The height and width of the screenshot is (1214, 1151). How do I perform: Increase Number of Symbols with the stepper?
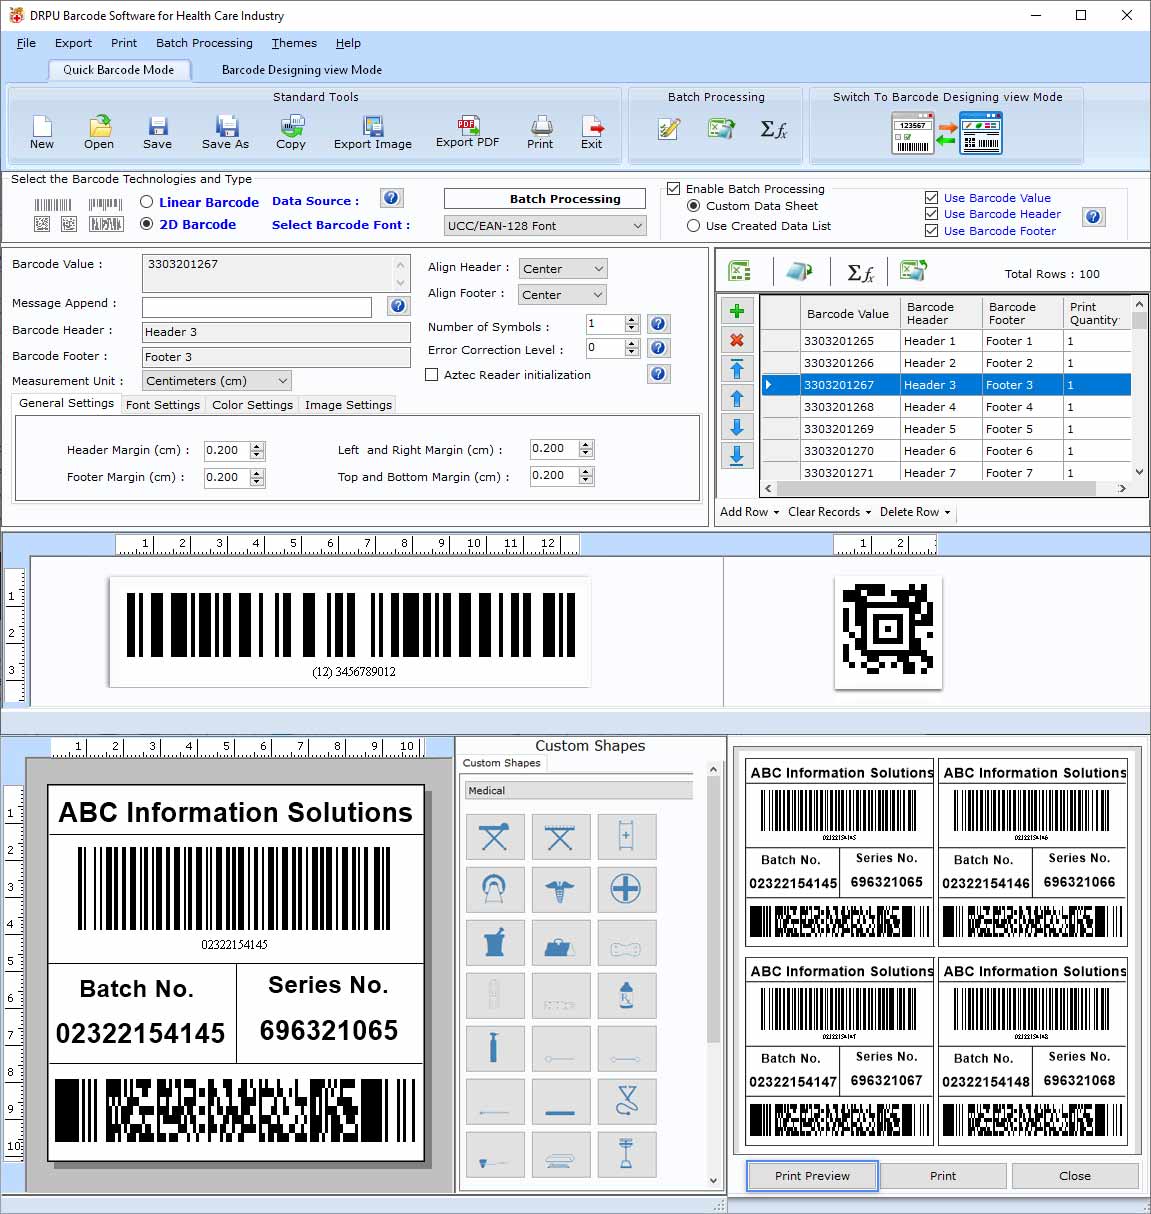[x=632, y=319]
